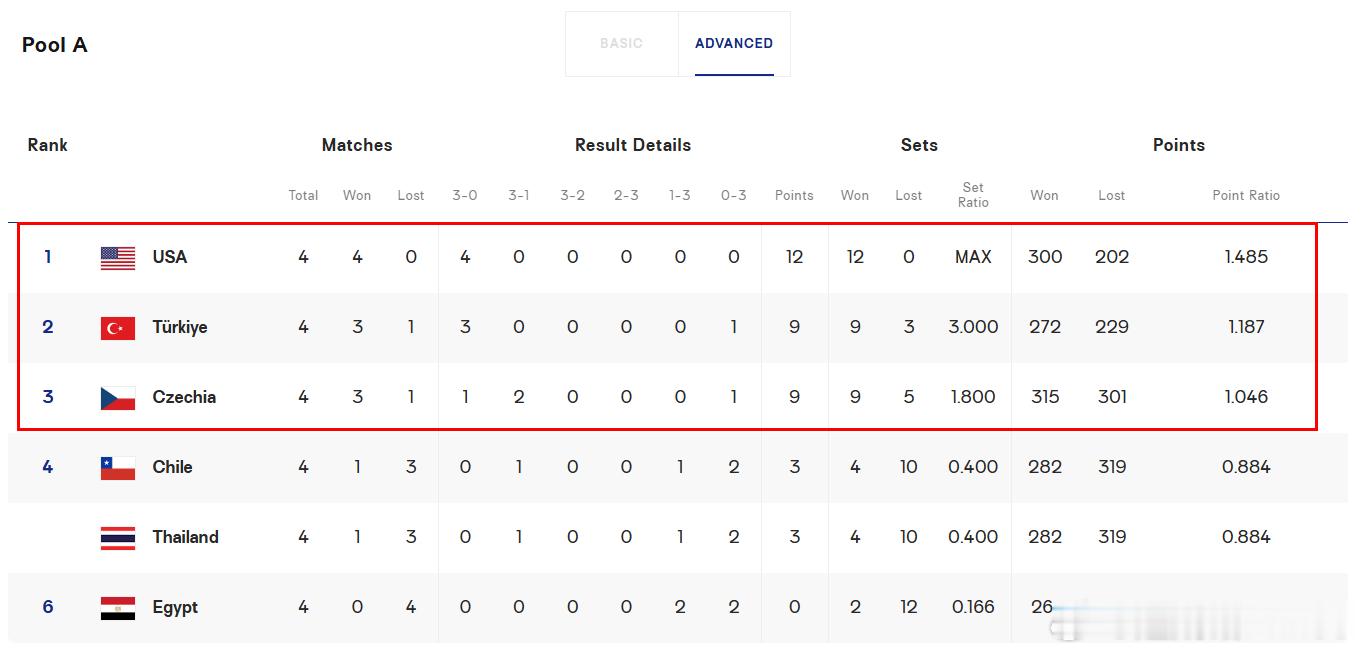Switch to the BASIC tab

pyautogui.click(x=621, y=43)
